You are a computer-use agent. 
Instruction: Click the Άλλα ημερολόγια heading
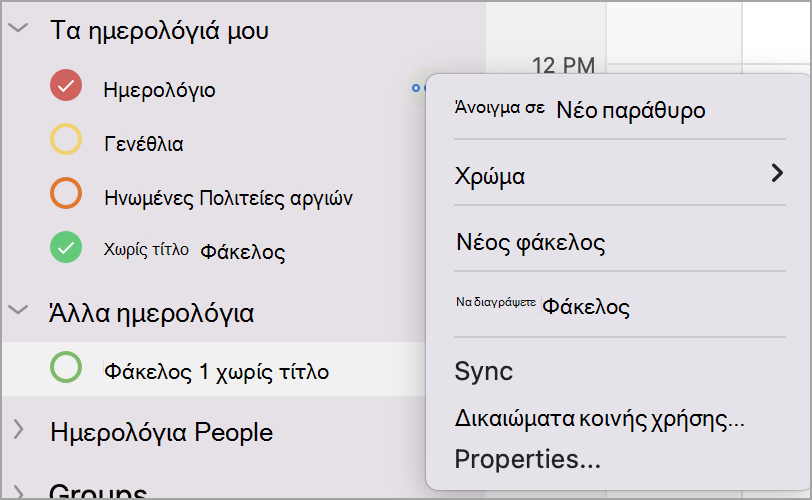[x=151, y=313]
